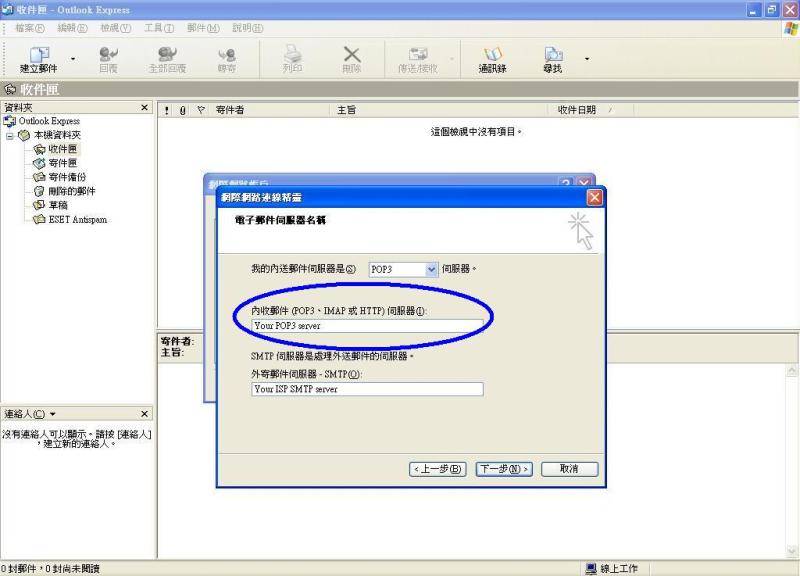The width and height of the screenshot is (800, 576).
Task: Open the 連絡人(C) dropdown menu
Action: [30, 414]
